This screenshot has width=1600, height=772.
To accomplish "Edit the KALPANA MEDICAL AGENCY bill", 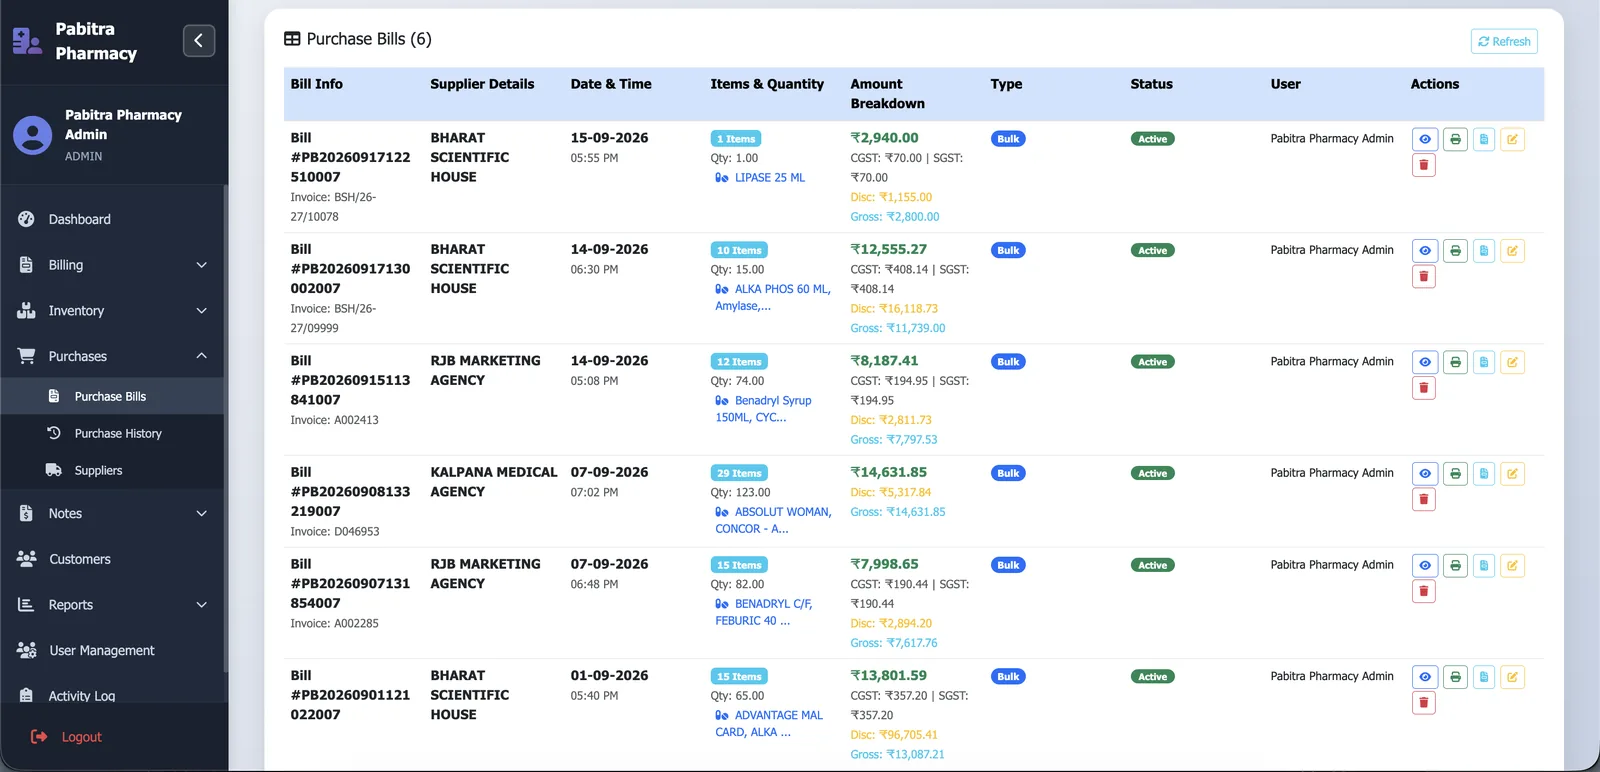I will pyautogui.click(x=1513, y=474).
